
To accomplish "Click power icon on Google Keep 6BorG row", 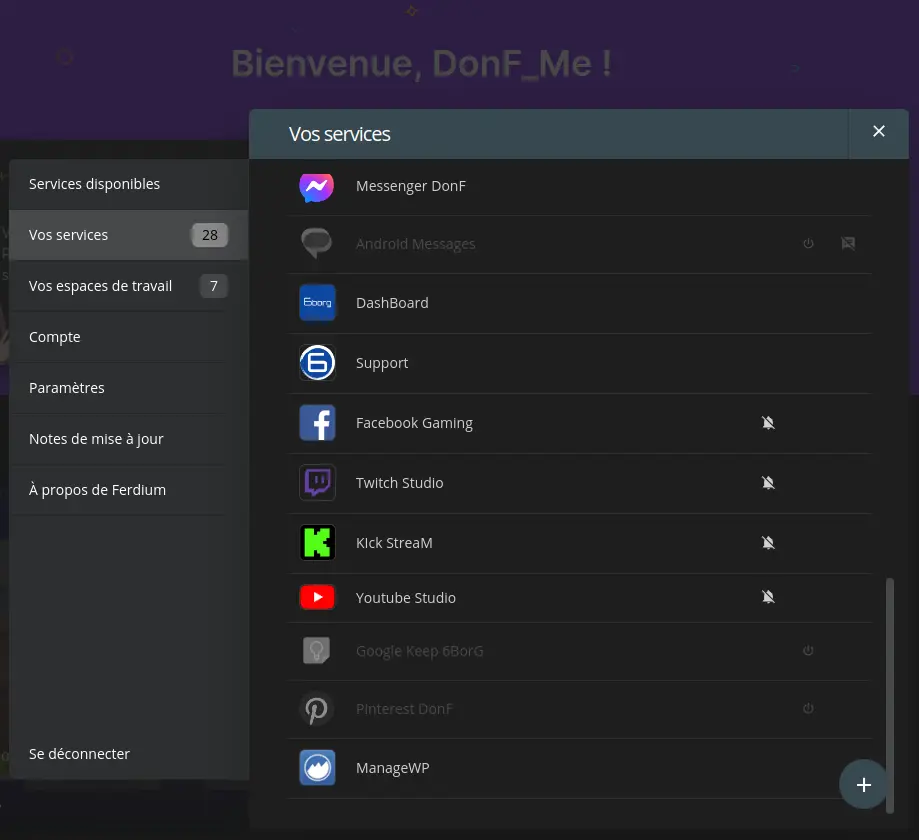I will click(808, 651).
